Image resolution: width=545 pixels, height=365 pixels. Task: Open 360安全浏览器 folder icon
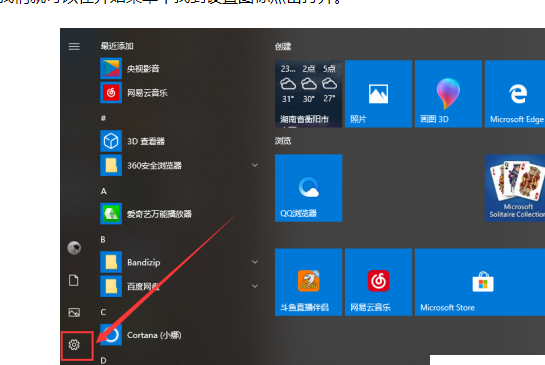111,165
